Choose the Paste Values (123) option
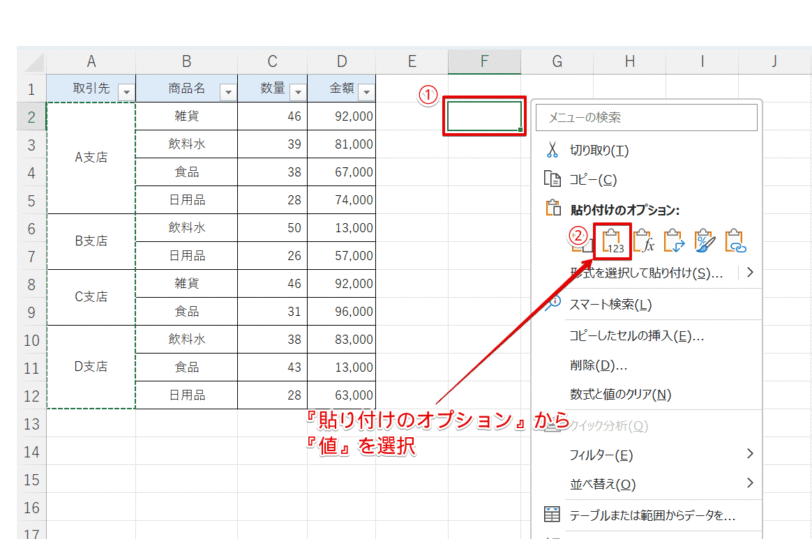Screen dimensions: 812x539 (613, 241)
